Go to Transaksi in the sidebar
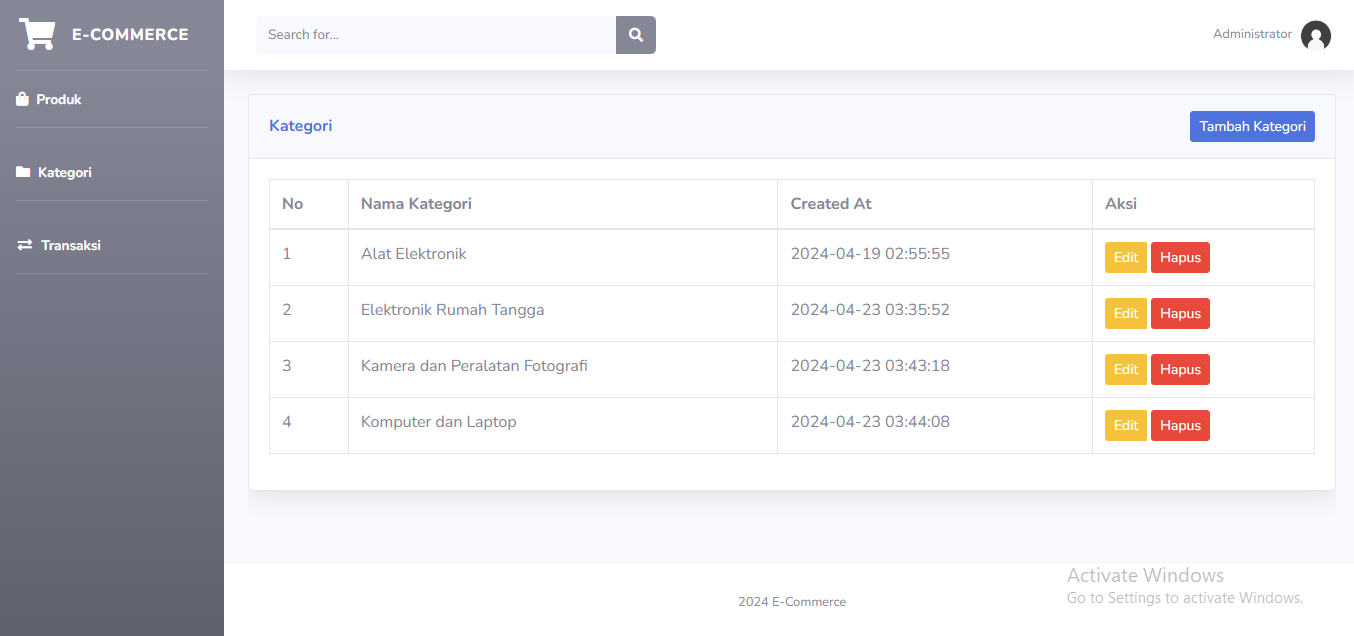1354x636 pixels. point(70,246)
